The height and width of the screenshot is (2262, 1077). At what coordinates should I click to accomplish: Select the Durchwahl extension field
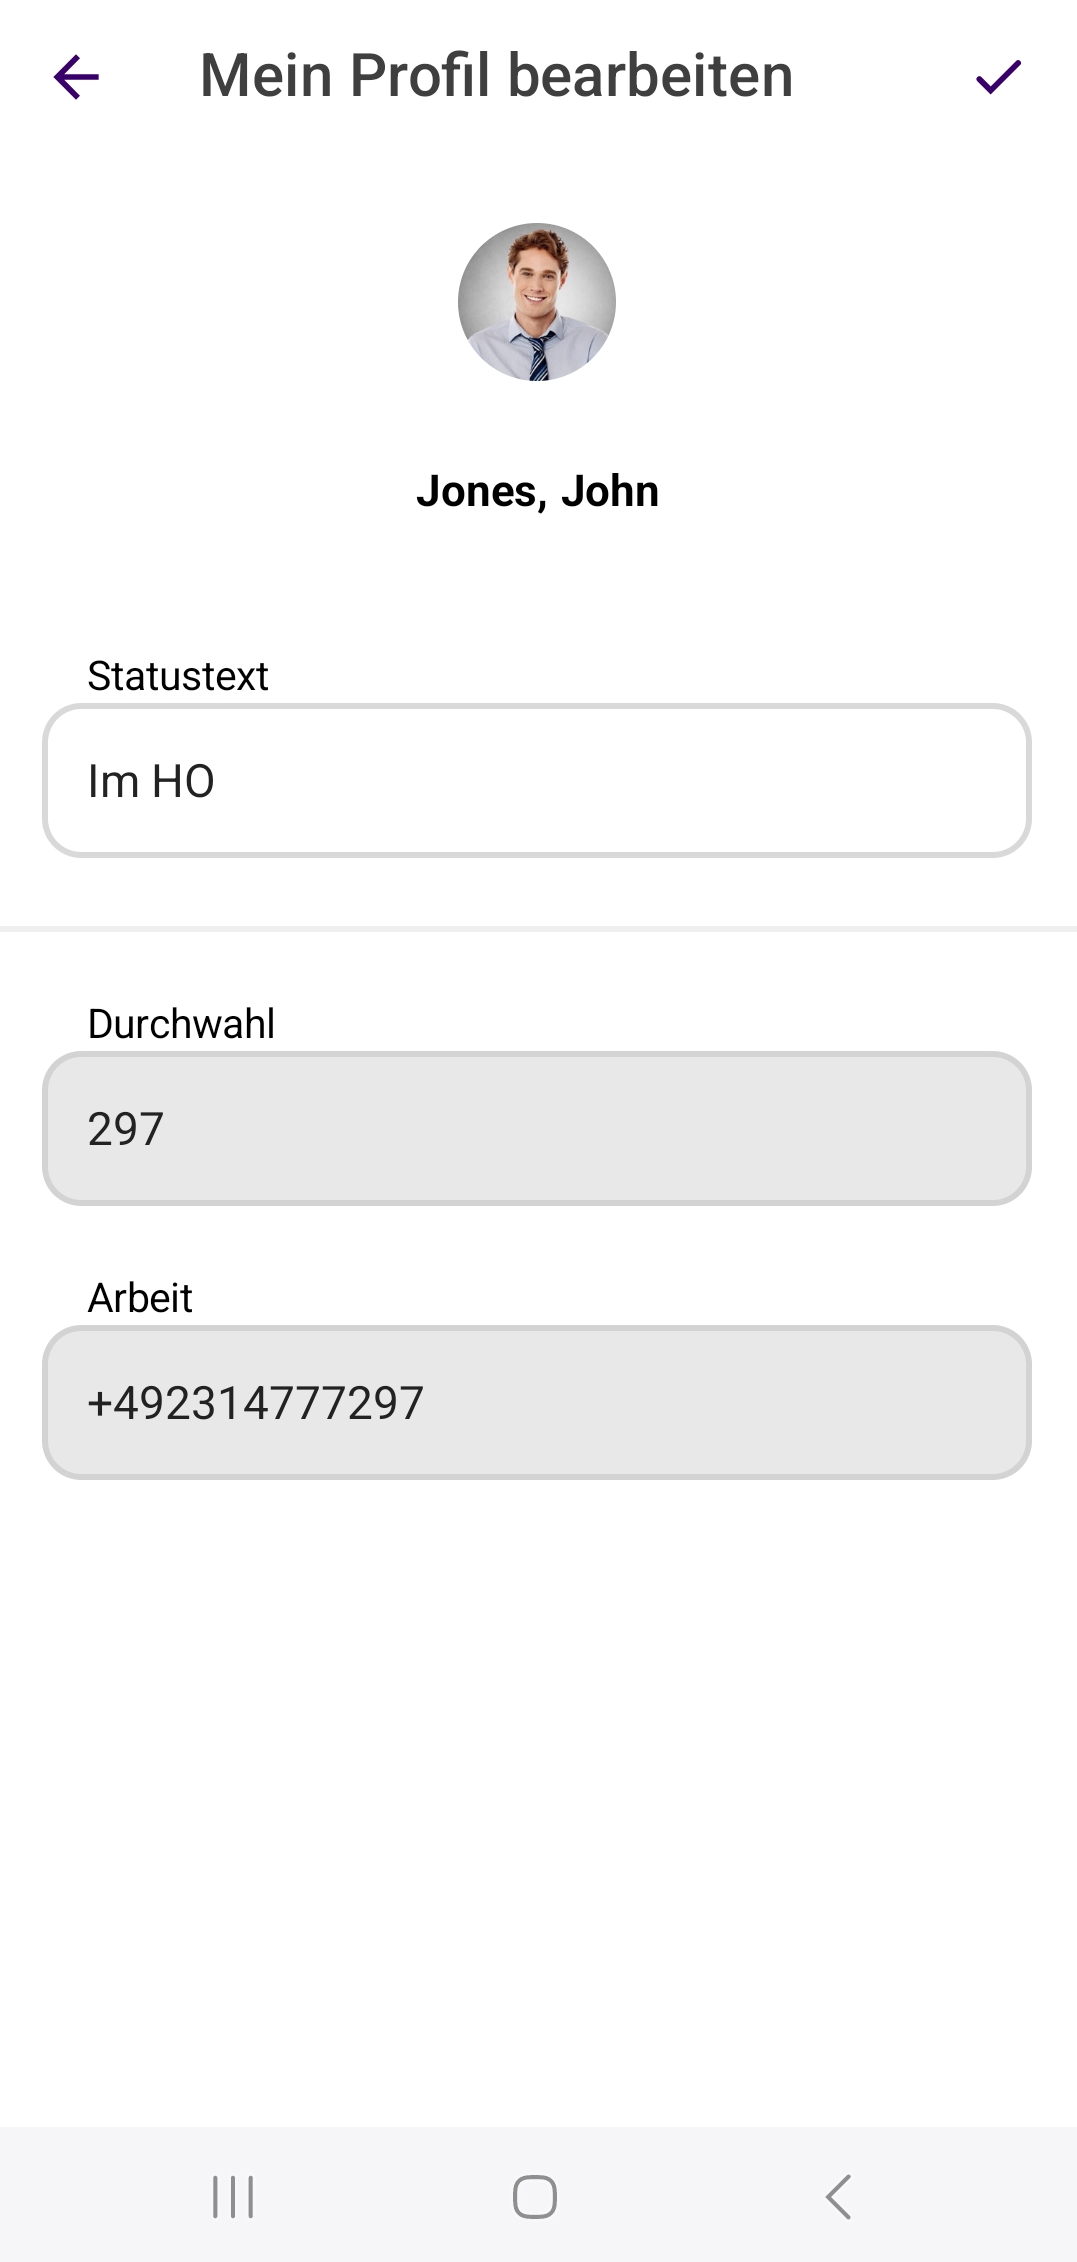537,1129
